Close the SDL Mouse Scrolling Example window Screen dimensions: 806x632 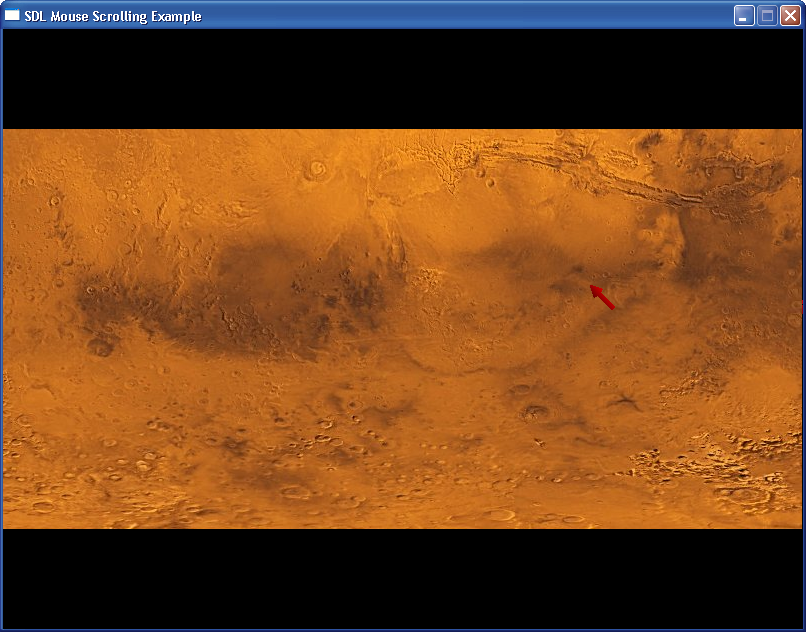[790, 16]
